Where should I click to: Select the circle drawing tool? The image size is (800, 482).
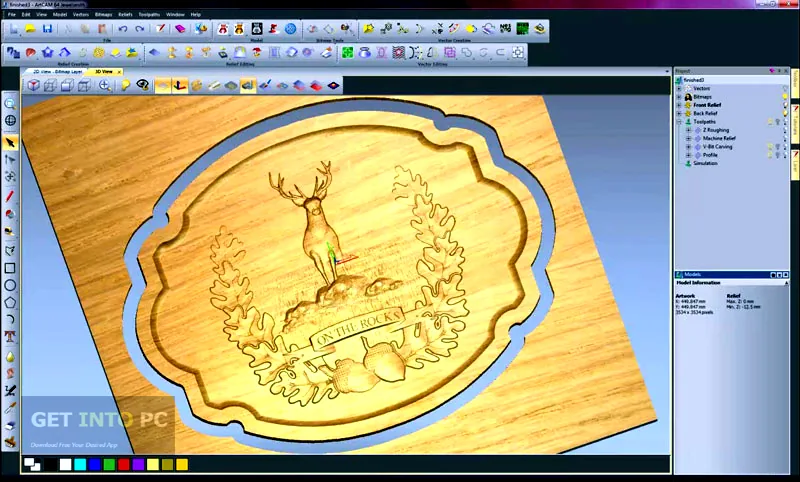pyautogui.click(x=10, y=286)
